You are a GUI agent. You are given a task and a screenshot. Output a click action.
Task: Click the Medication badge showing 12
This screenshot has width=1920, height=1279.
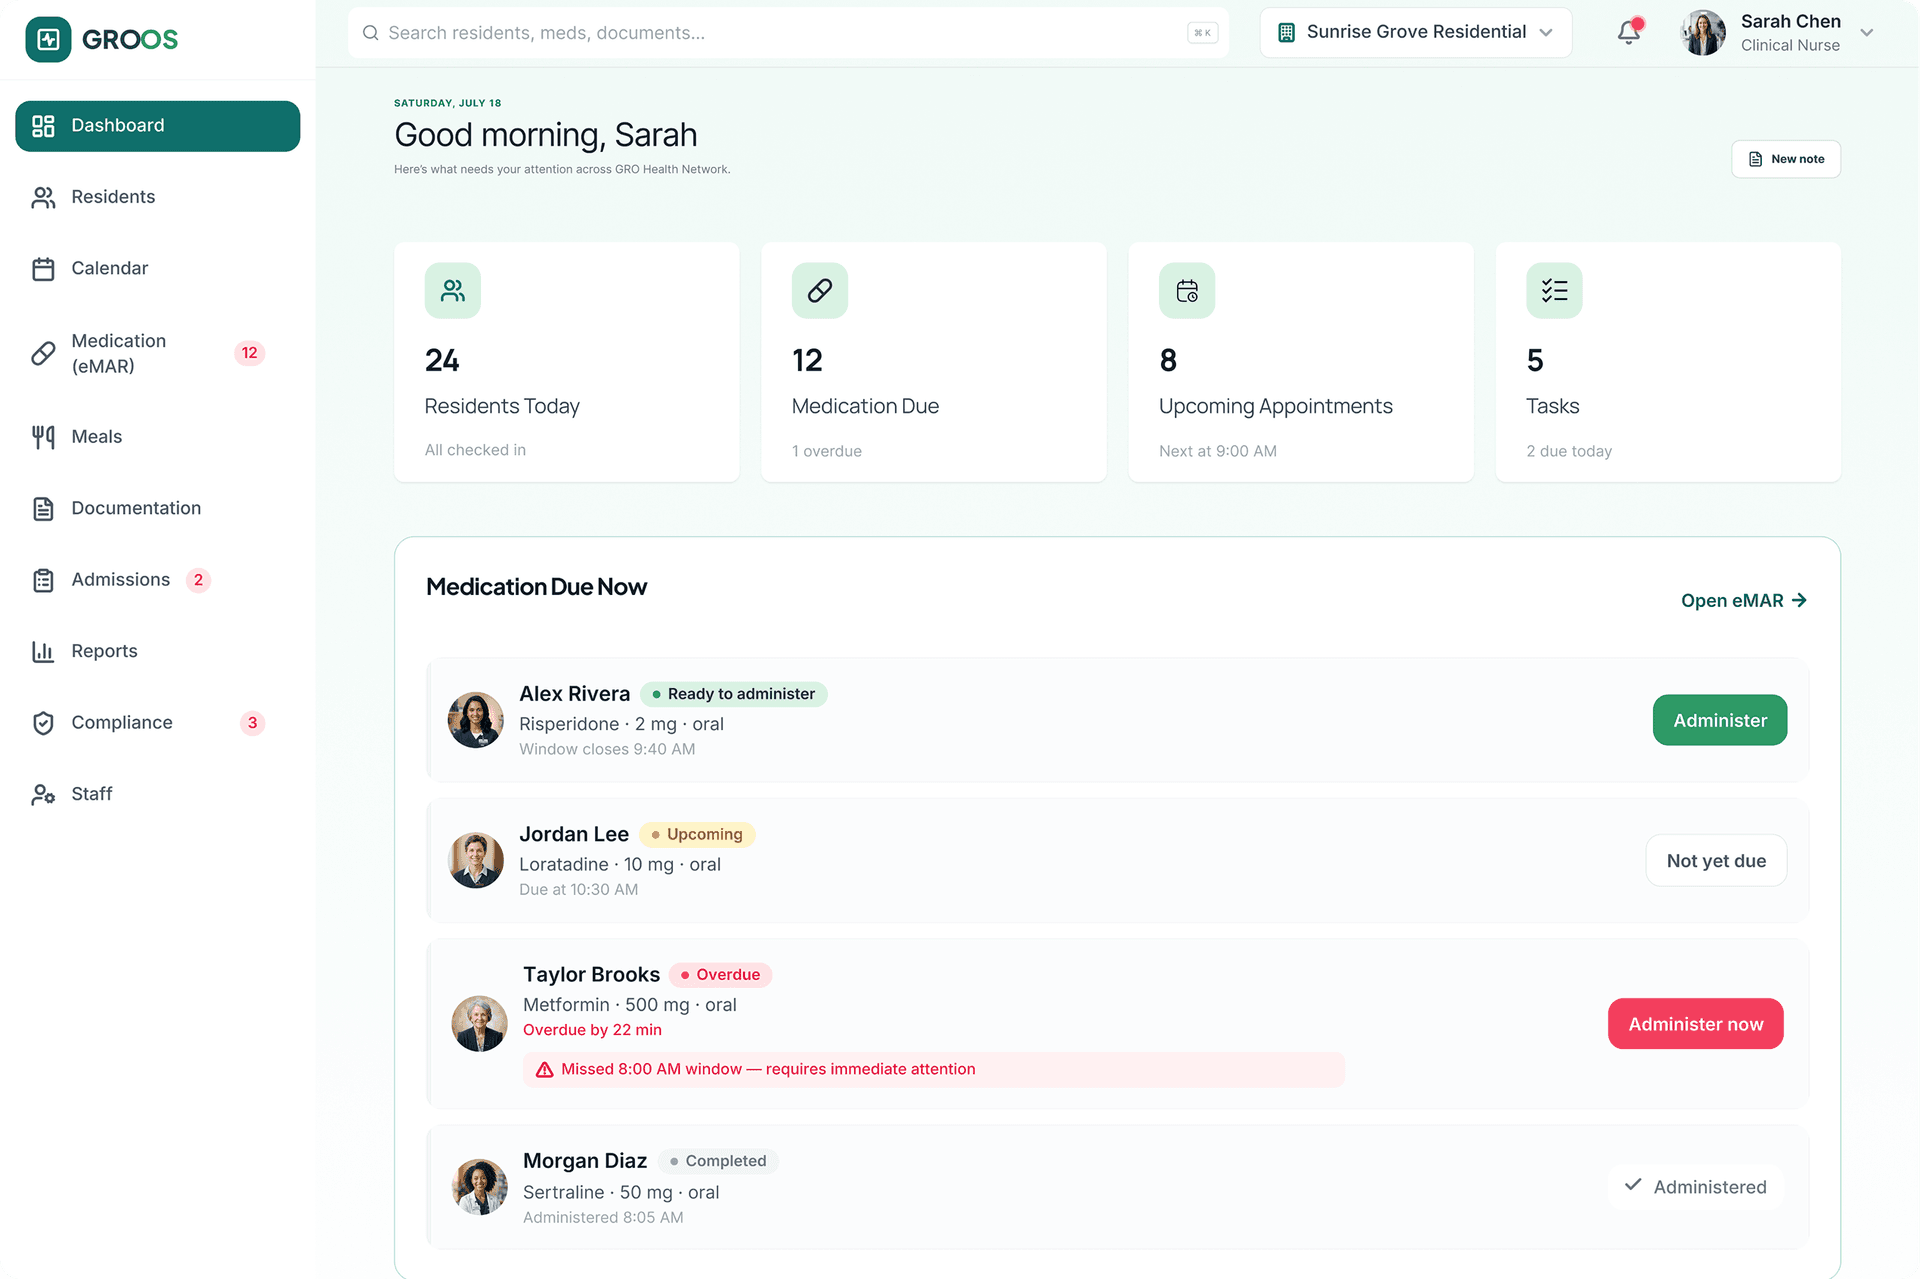coord(249,353)
